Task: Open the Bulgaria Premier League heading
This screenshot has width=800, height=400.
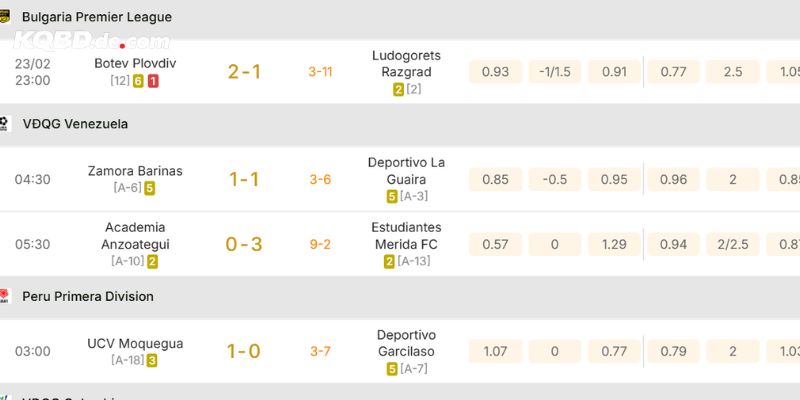Action: click(96, 17)
